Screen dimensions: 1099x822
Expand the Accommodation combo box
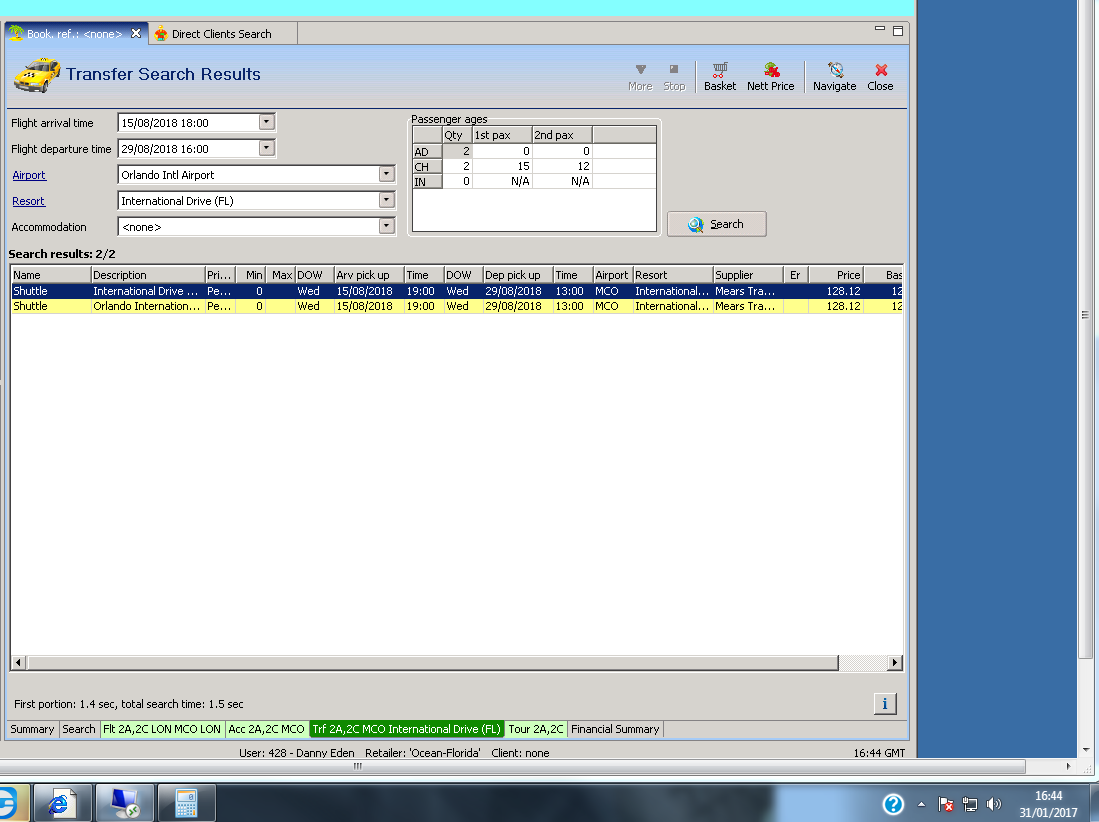pos(387,226)
